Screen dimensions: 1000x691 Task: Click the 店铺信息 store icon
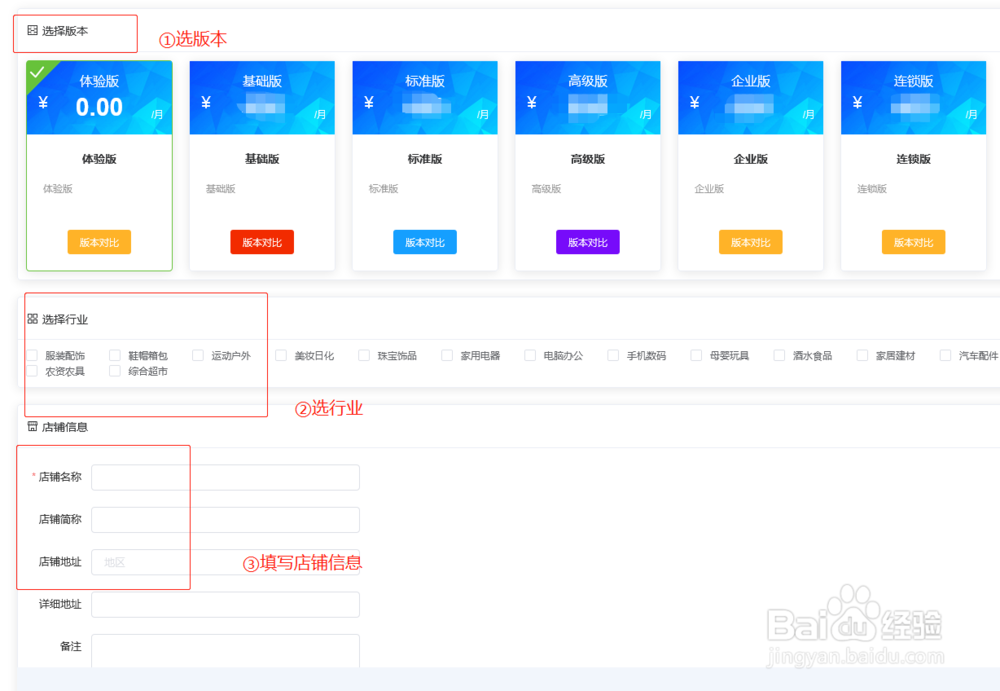point(33,426)
